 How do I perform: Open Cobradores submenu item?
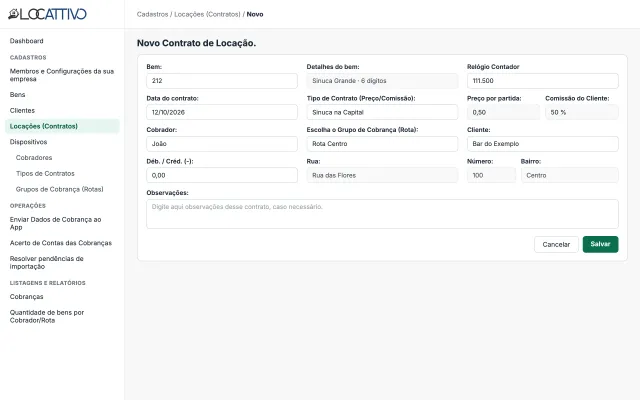(34, 158)
